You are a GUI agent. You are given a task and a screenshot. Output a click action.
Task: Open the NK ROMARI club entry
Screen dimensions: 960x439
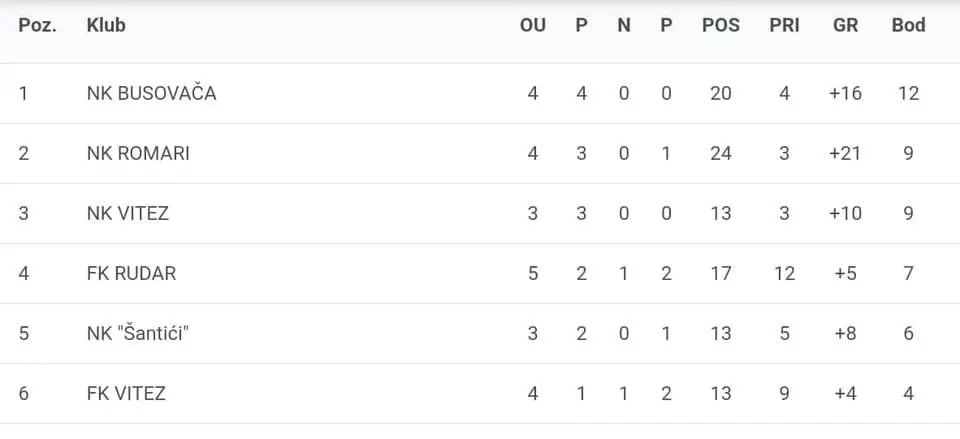coord(138,153)
